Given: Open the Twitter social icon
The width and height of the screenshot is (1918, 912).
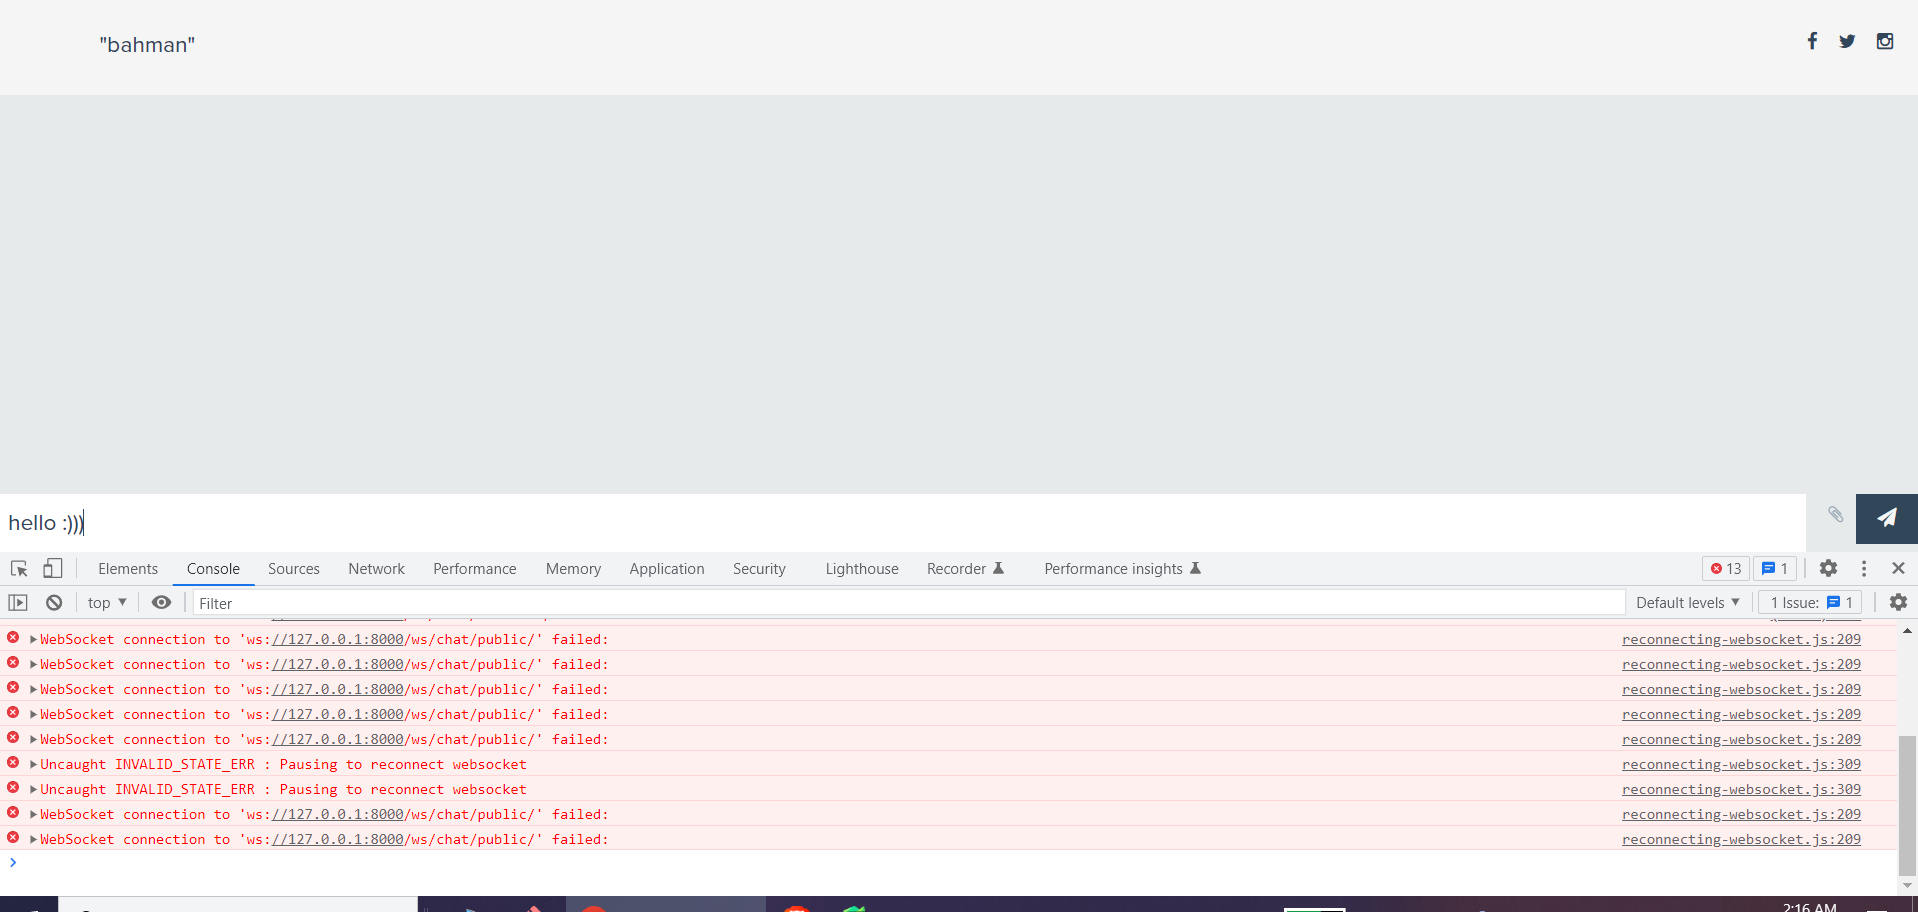Looking at the screenshot, I should (1847, 41).
